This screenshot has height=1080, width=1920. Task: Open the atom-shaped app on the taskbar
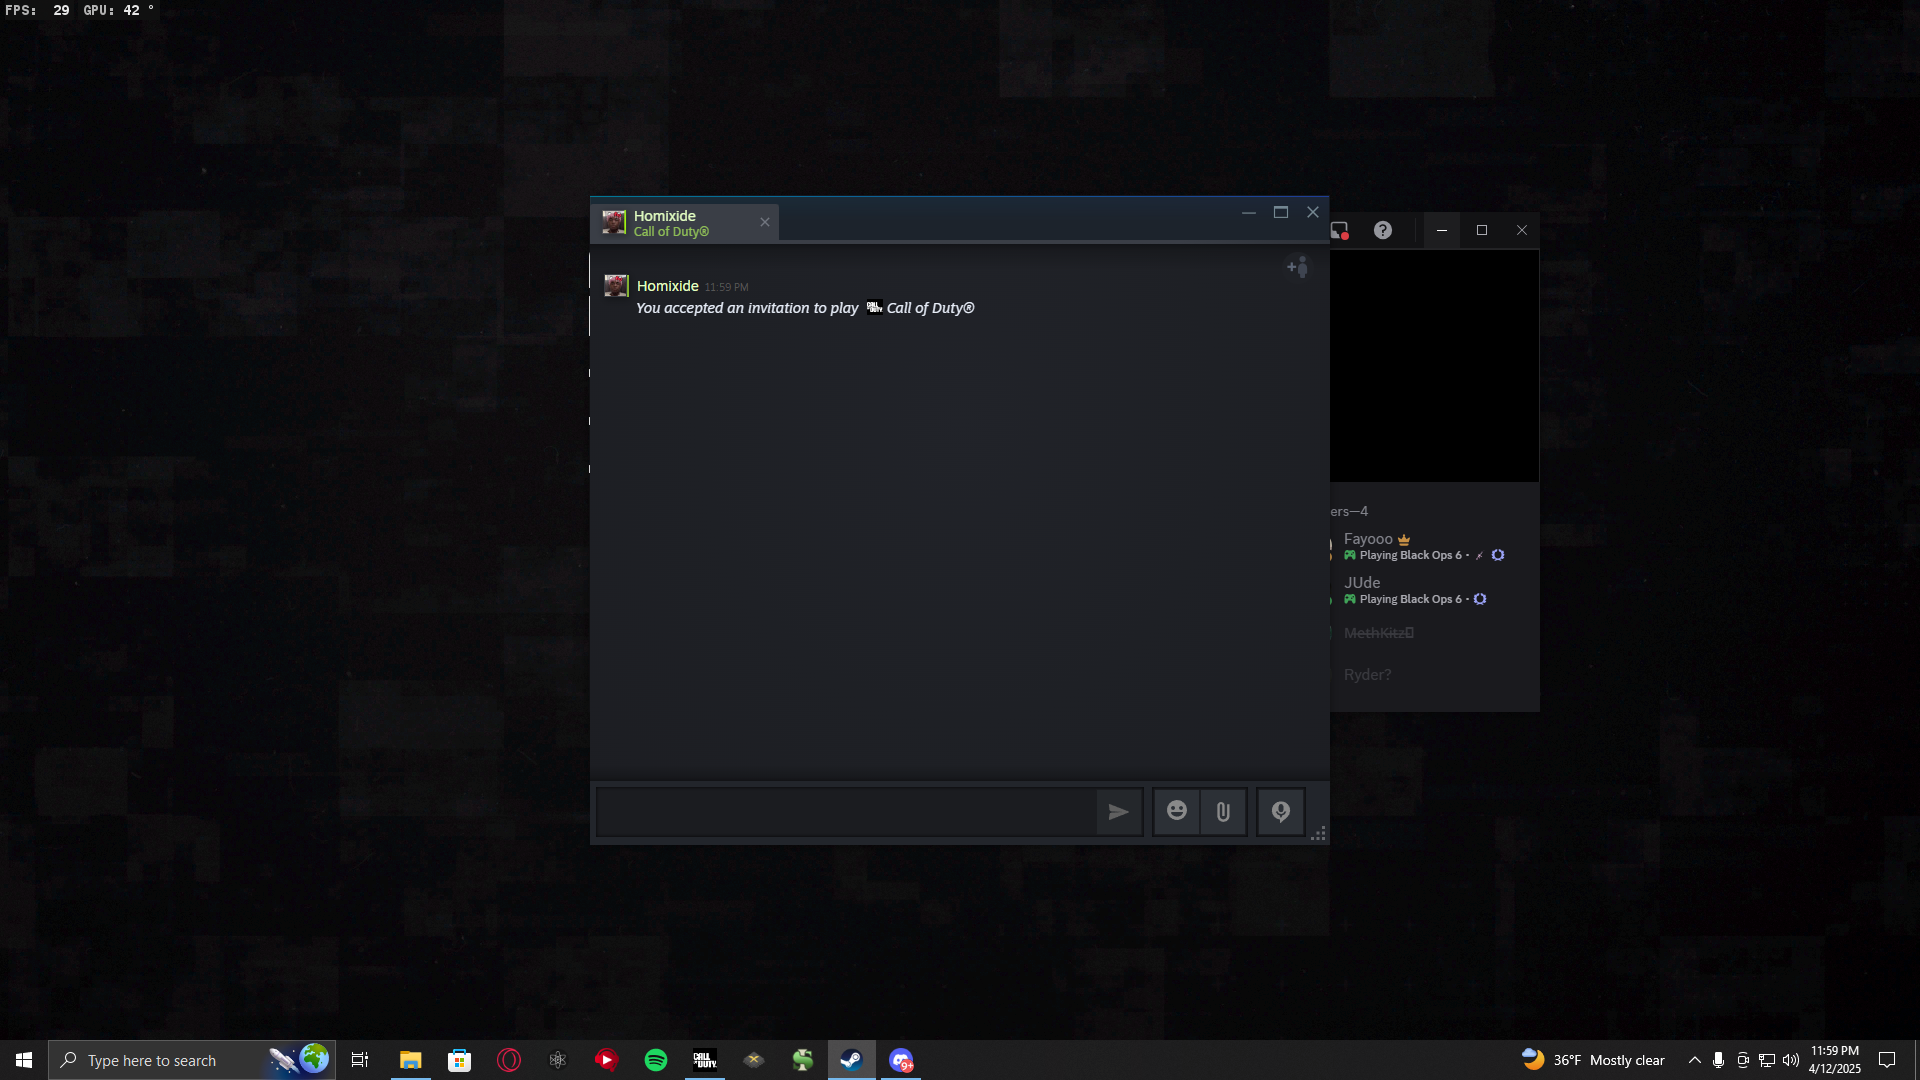coord(558,1060)
